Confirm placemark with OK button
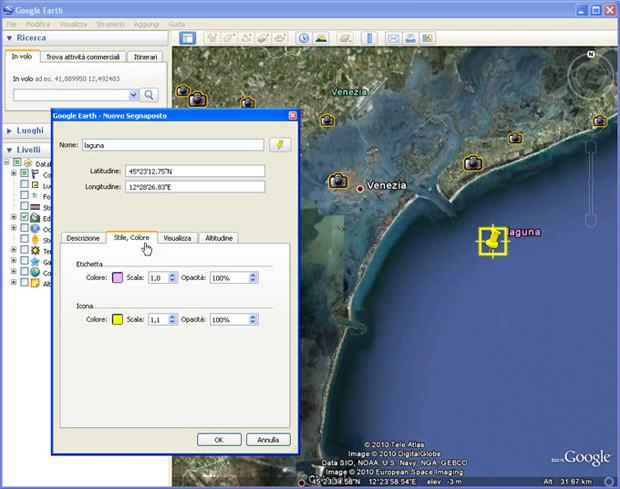620x489 pixels. [x=219, y=440]
